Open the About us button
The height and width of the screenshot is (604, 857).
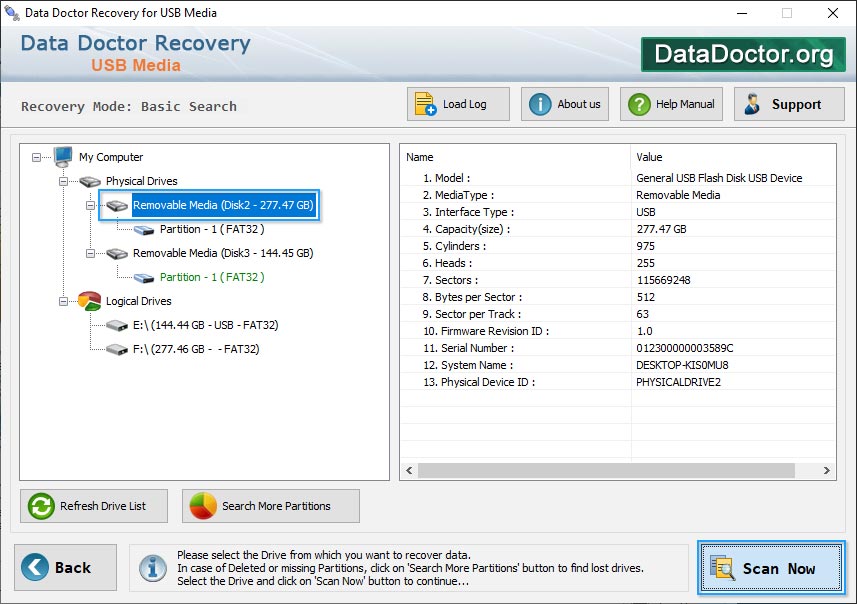(x=565, y=104)
